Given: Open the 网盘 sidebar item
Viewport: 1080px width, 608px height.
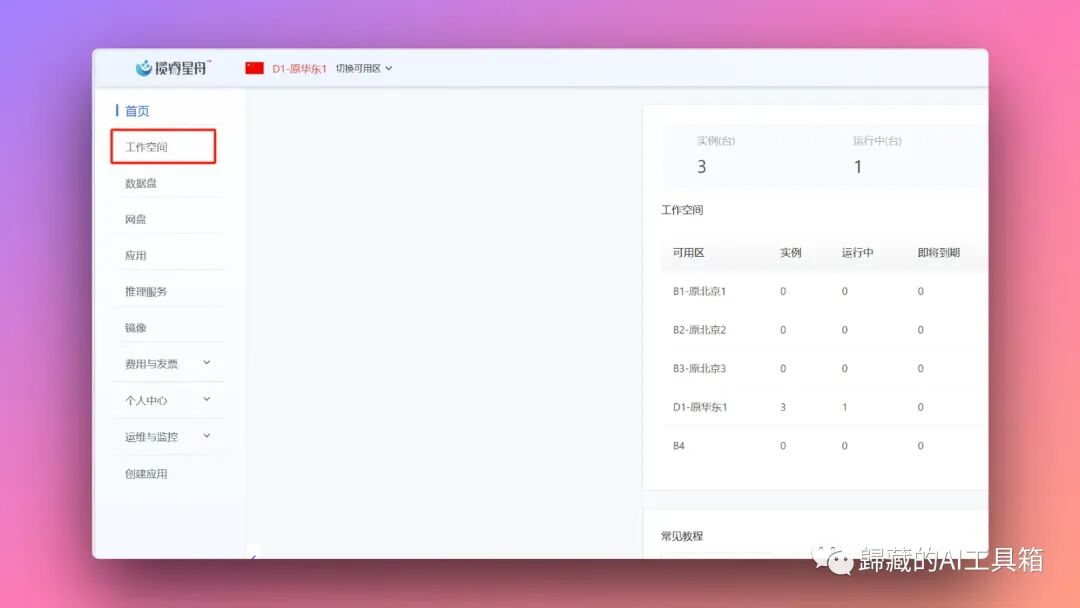Looking at the screenshot, I should (x=136, y=219).
